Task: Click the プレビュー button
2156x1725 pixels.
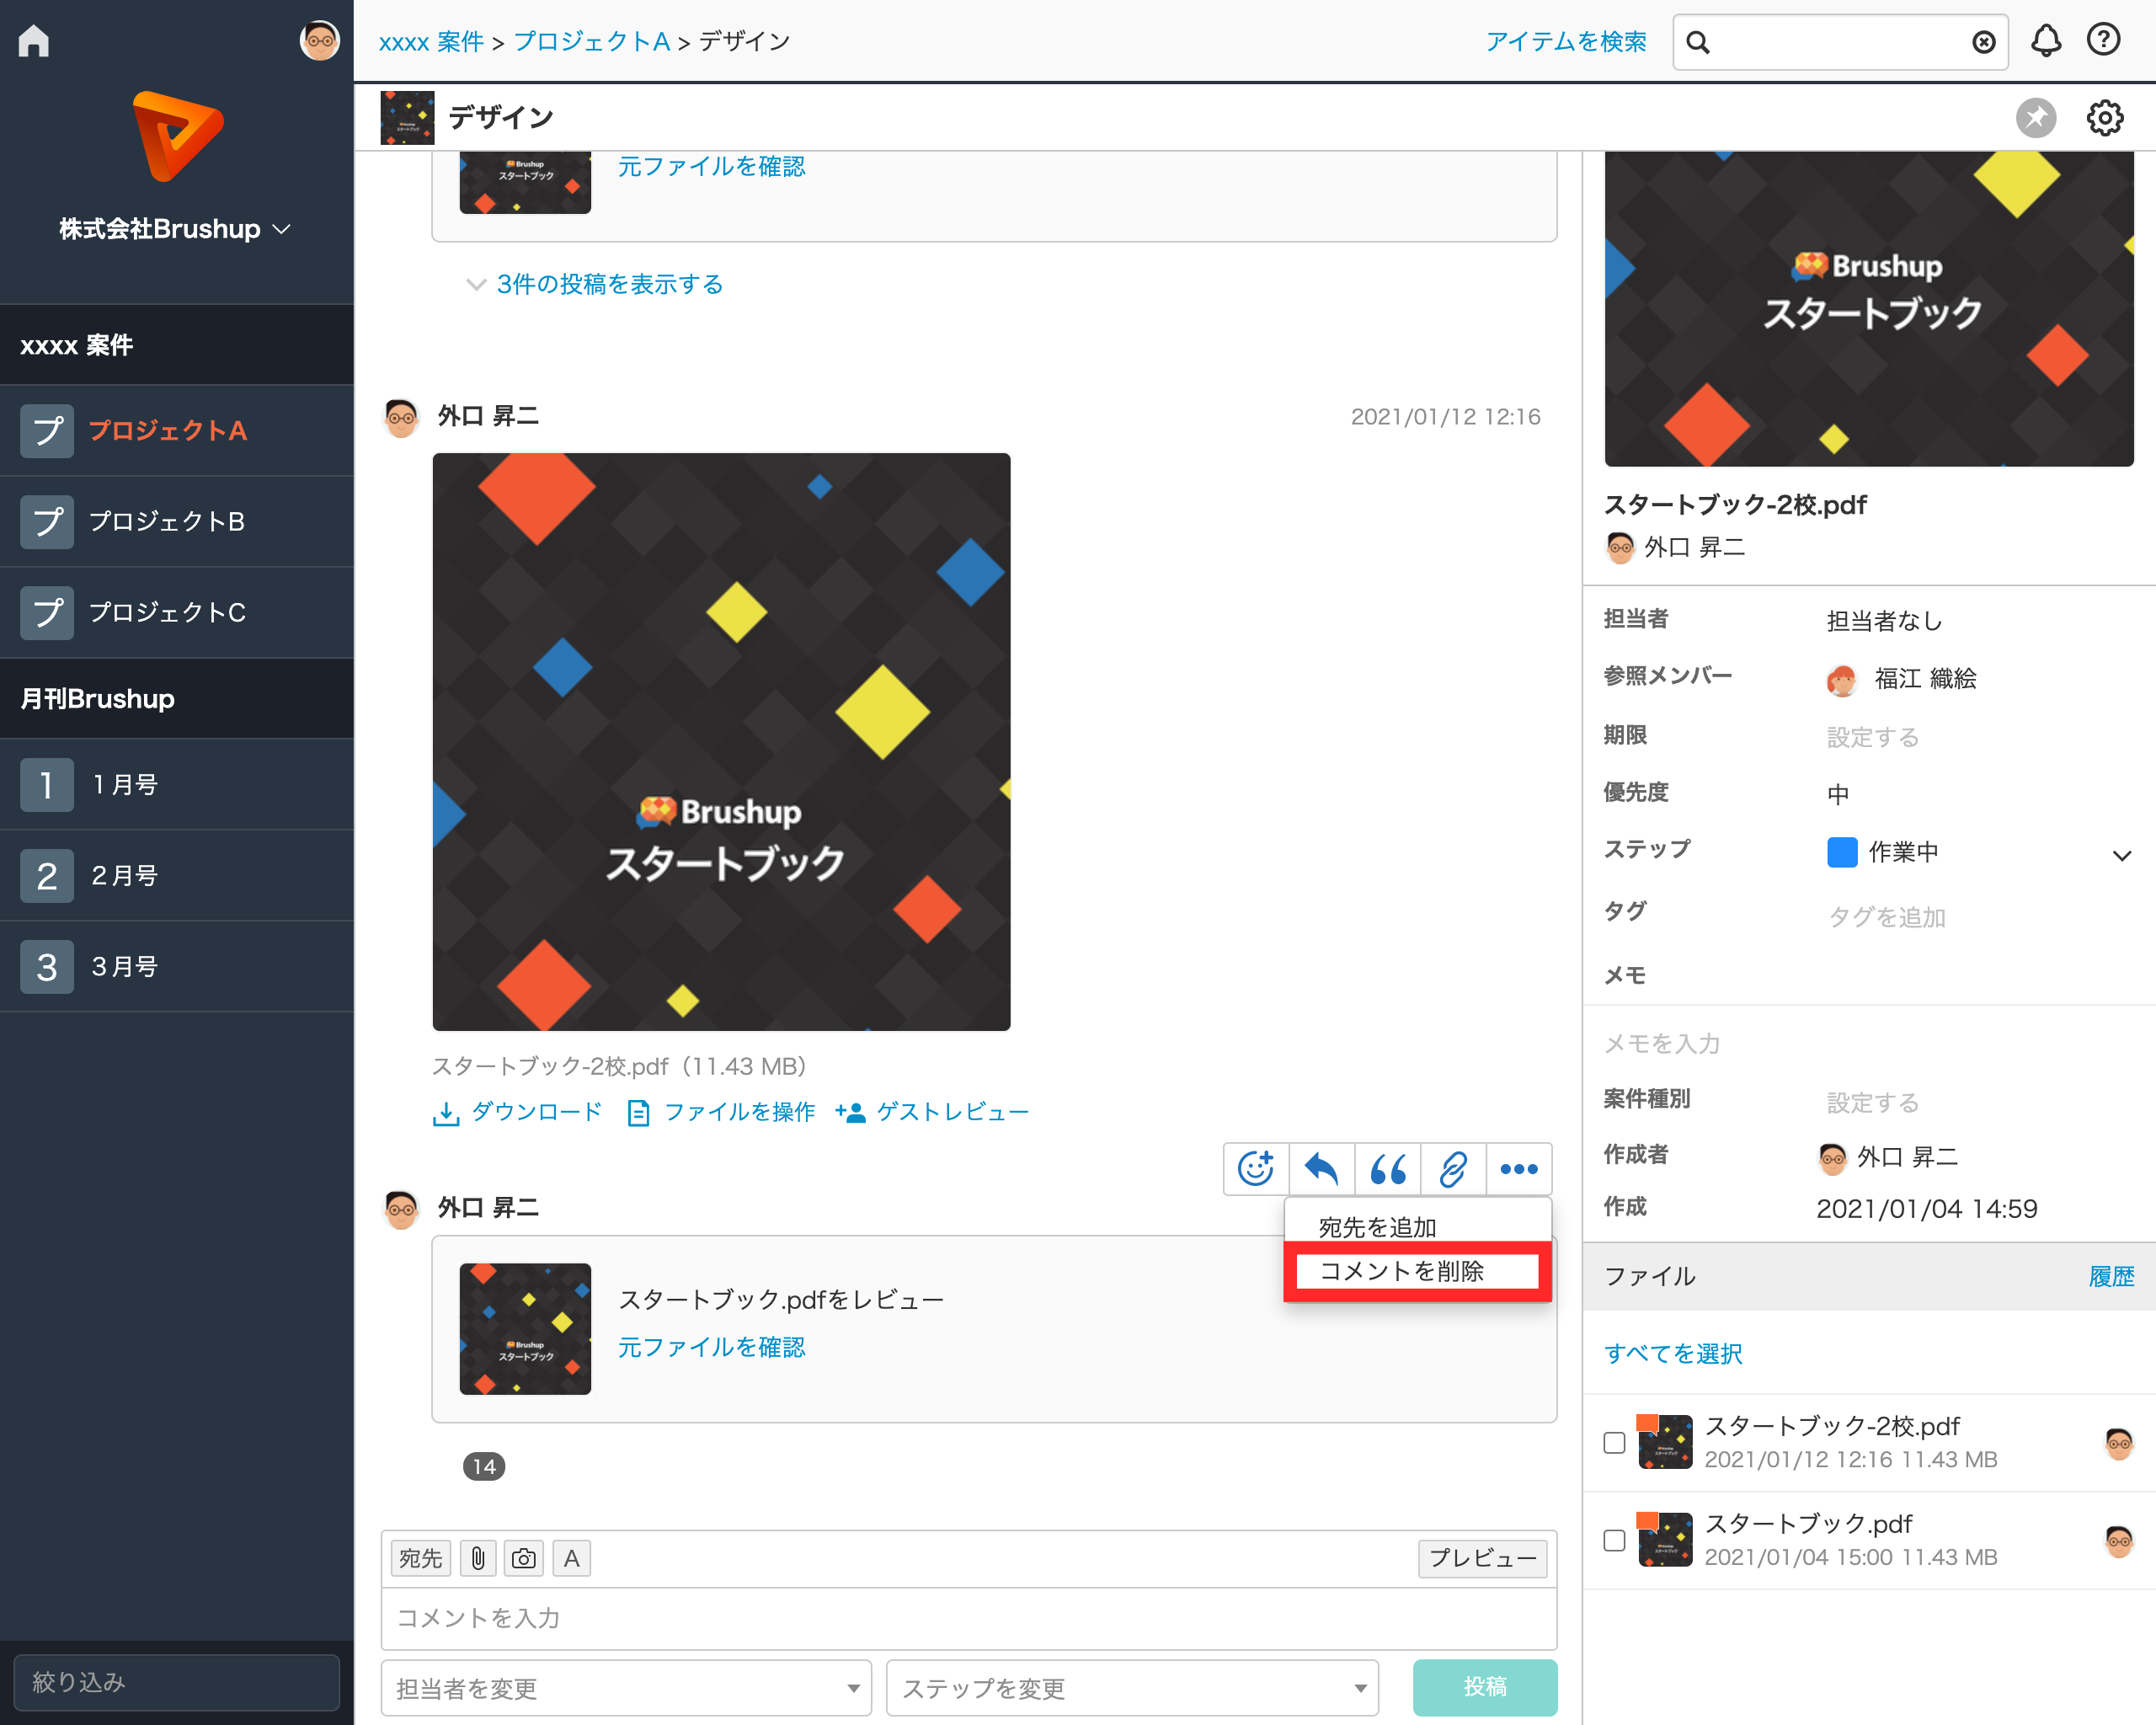Action: (1481, 1558)
